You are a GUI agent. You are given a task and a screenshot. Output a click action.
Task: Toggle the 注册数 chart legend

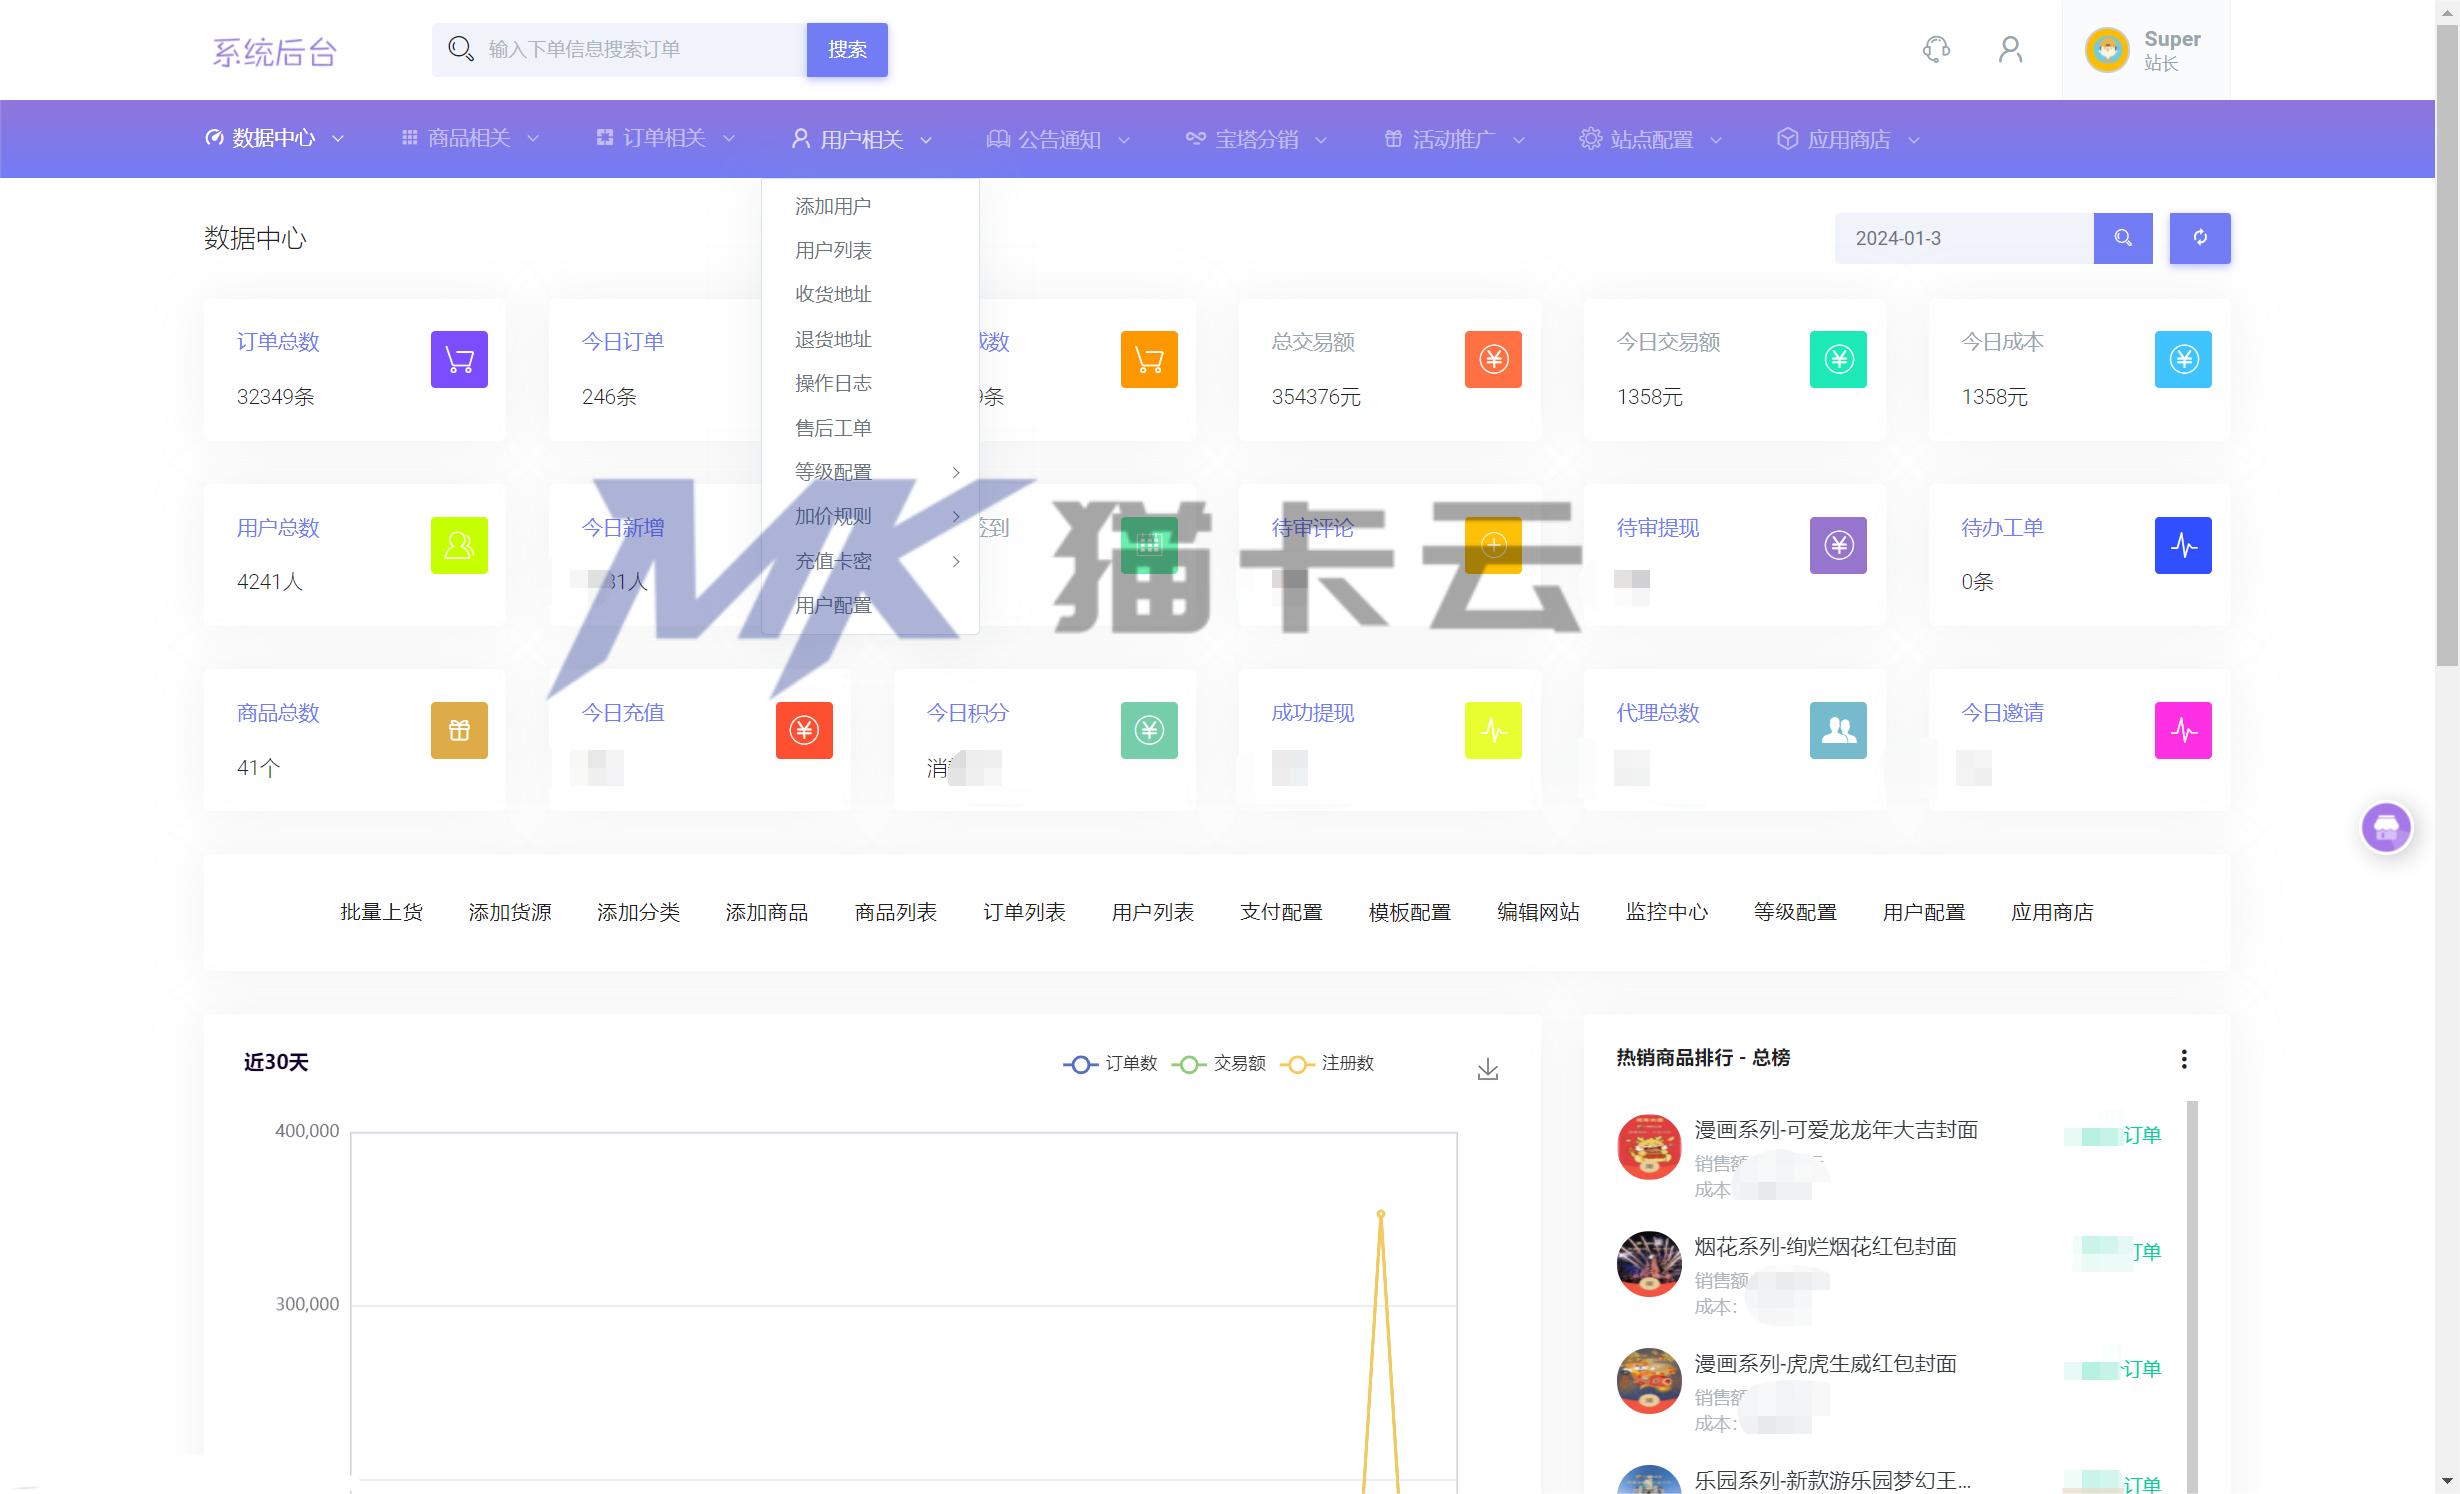[x=1327, y=1063]
